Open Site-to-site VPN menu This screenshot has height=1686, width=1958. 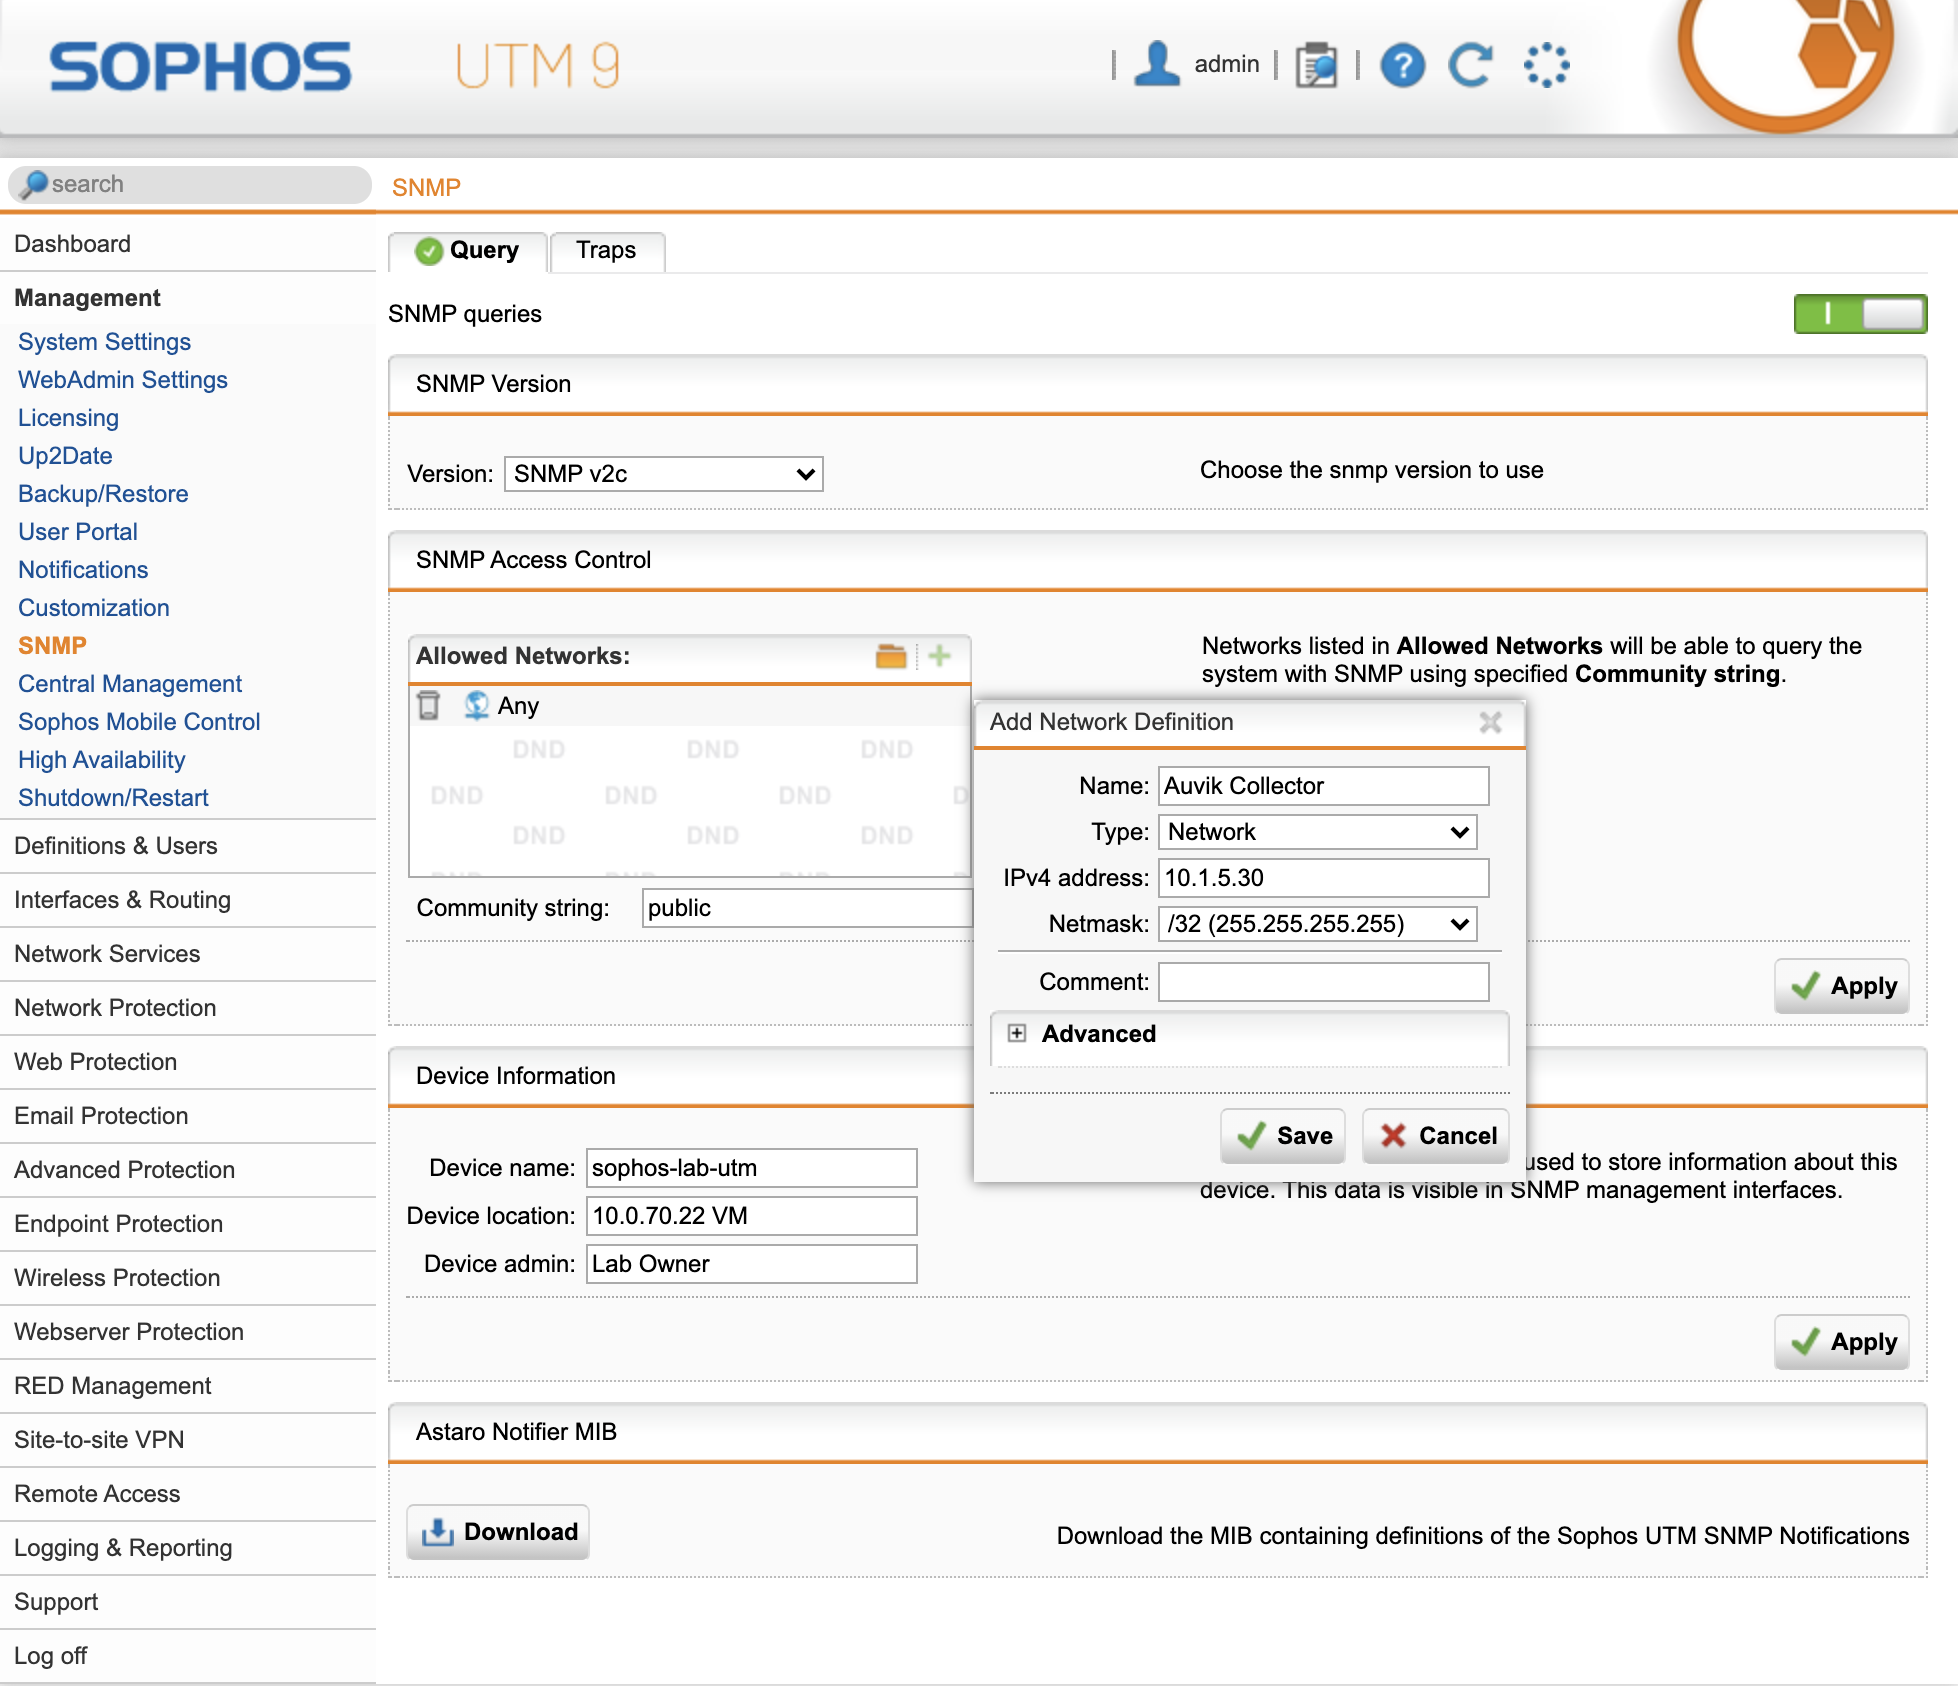click(x=188, y=1440)
